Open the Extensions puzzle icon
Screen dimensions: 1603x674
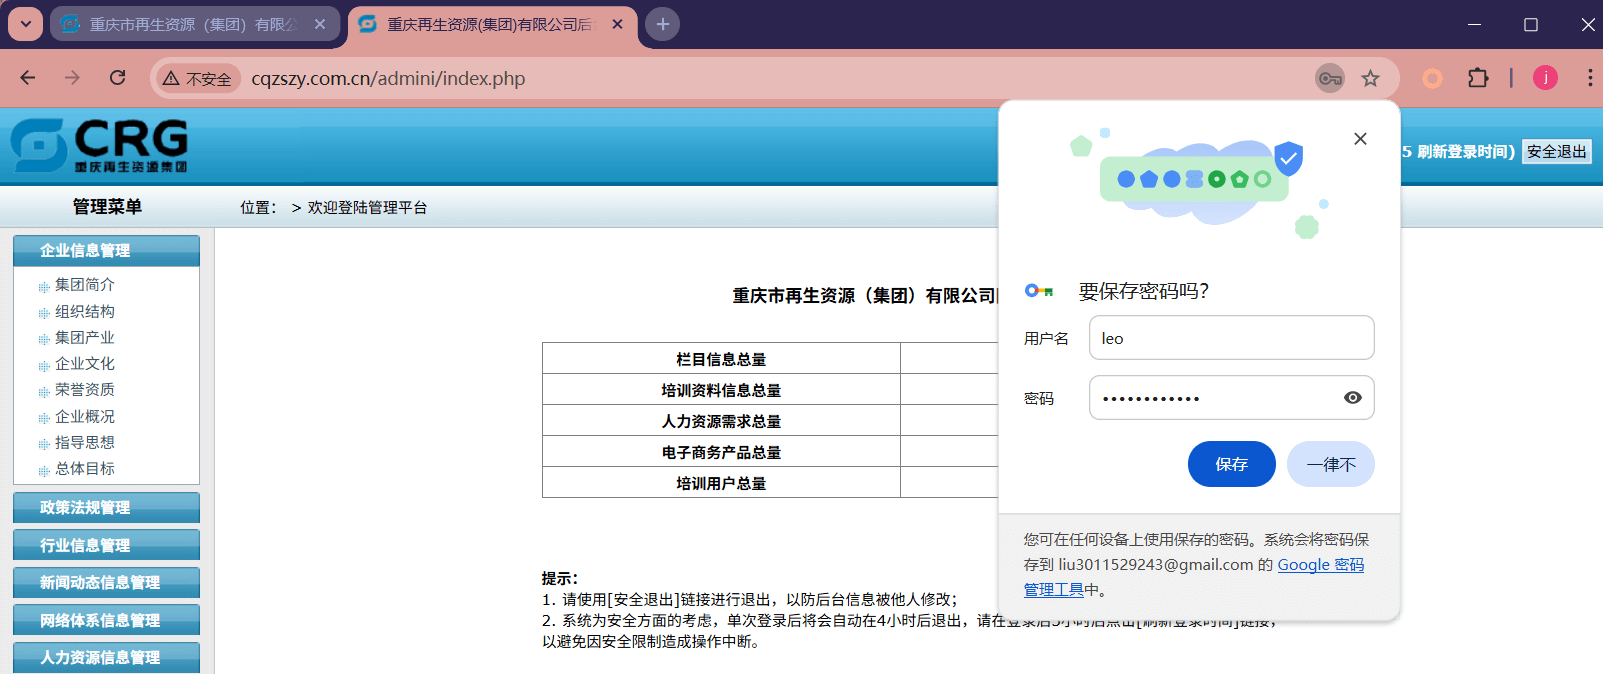tap(1477, 78)
